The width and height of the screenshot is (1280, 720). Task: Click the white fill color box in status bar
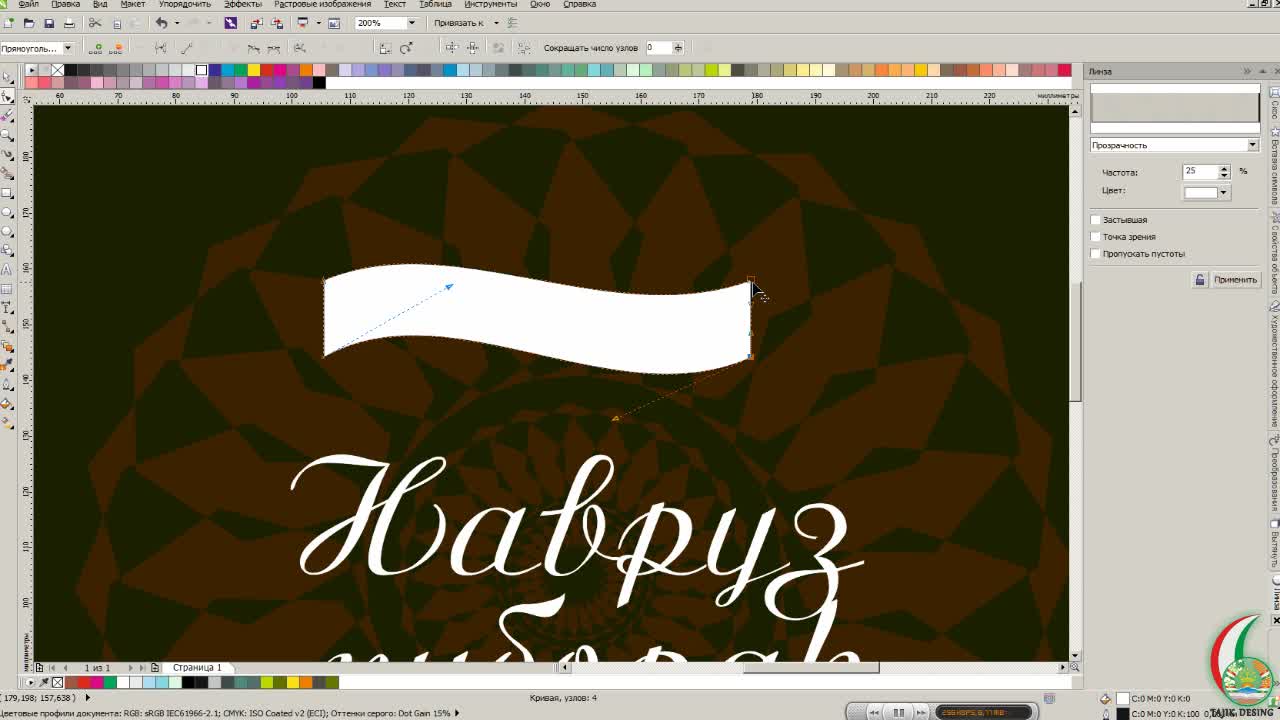[1122, 698]
